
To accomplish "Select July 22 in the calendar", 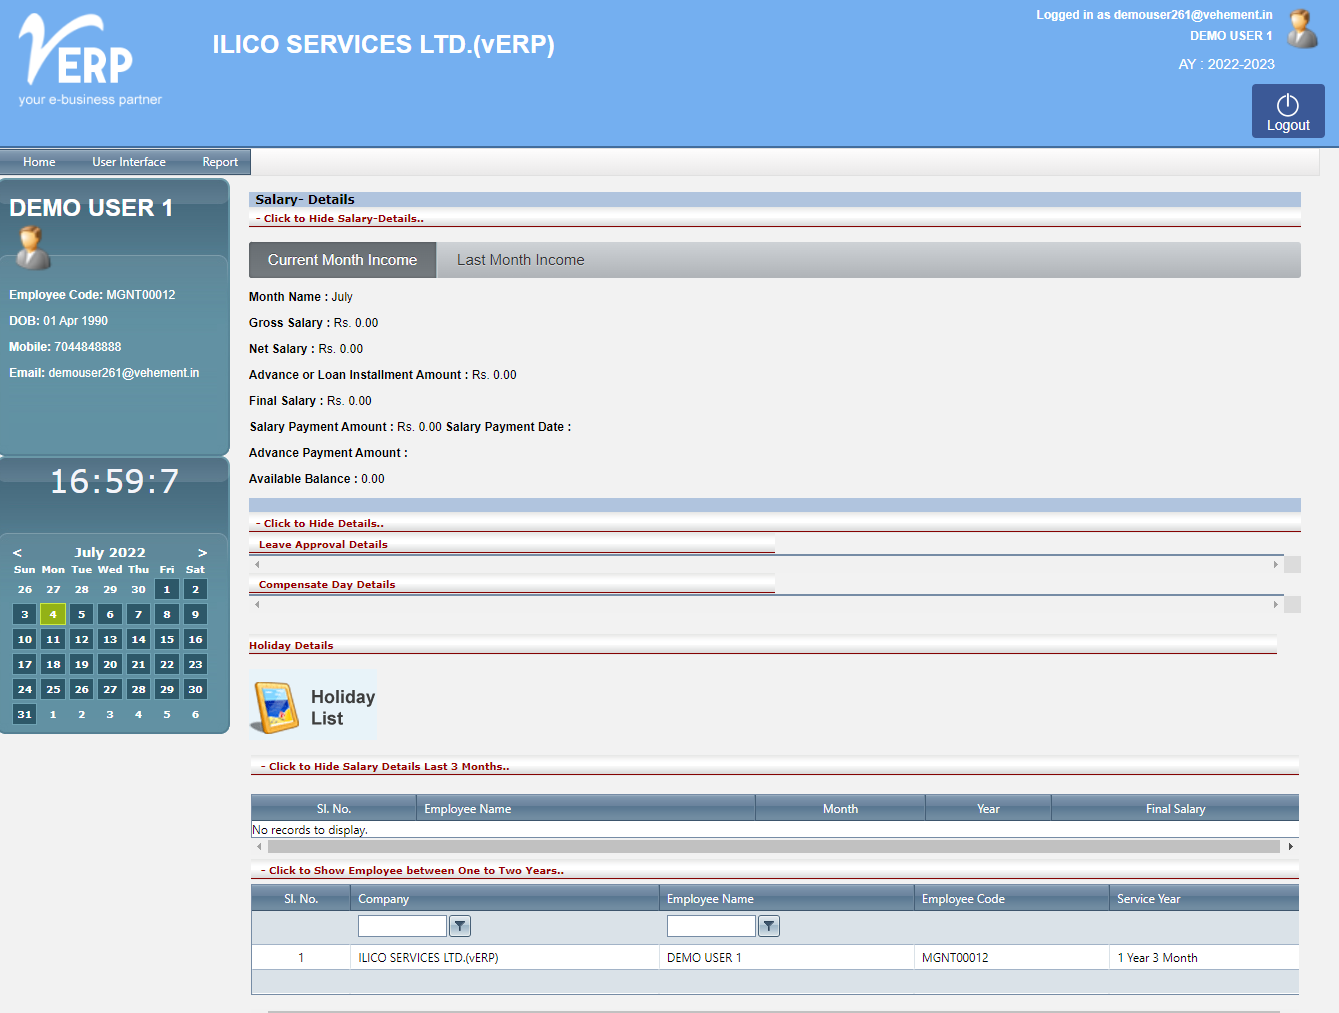I will click(167, 664).
